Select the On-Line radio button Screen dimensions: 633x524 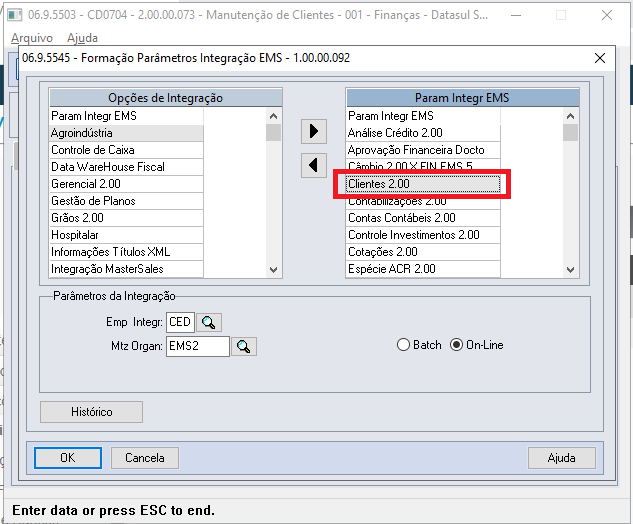tap(477, 345)
